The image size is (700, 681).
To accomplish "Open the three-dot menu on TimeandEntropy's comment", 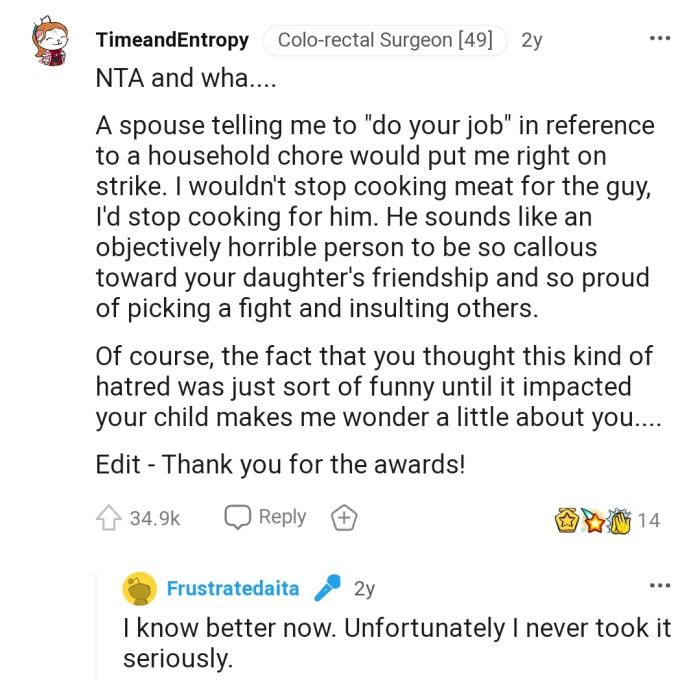I will click(x=660, y=38).
